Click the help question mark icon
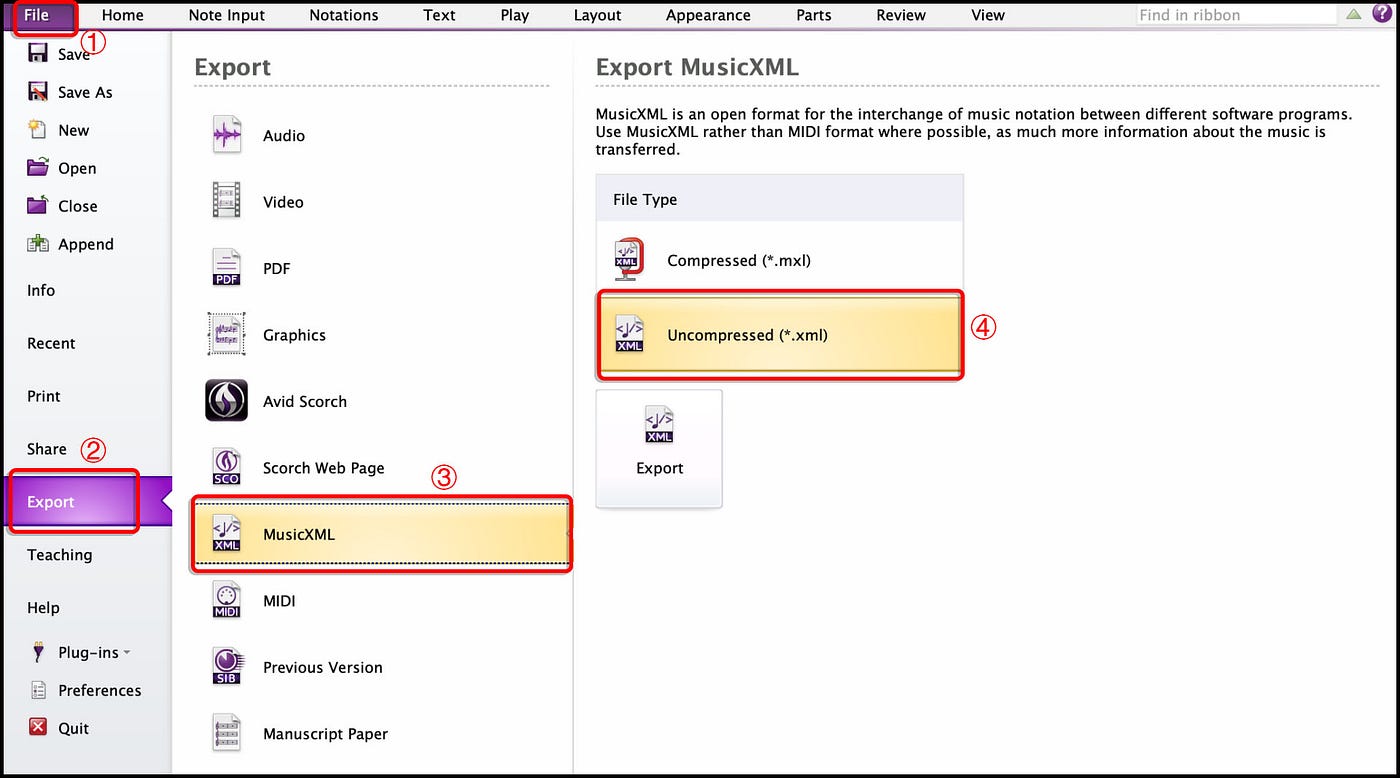This screenshot has width=1400, height=778. click(x=1382, y=14)
